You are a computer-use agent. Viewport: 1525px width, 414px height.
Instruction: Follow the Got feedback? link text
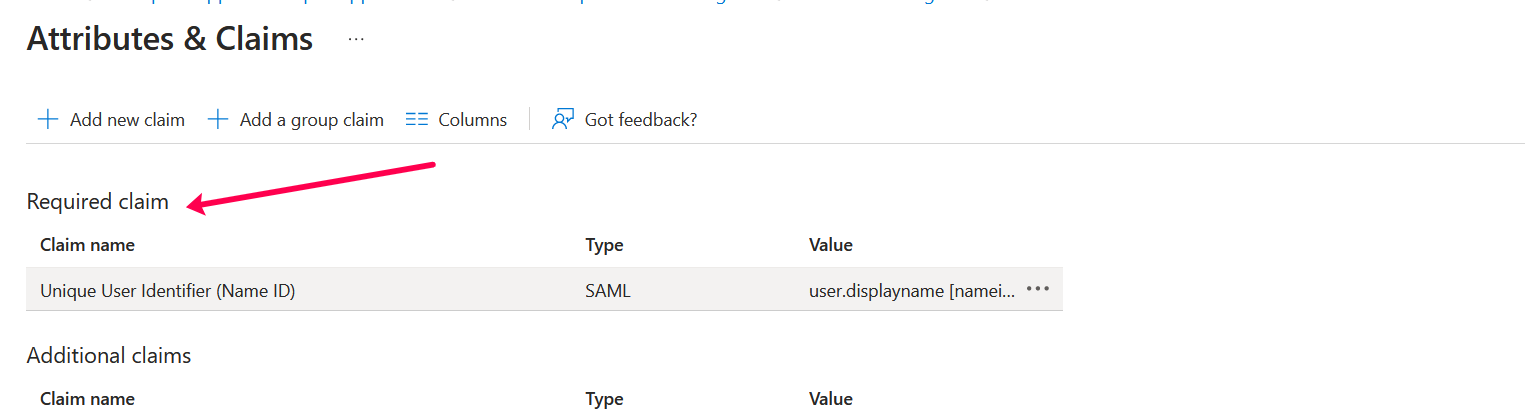pyautogui.click(x=640, y=120)
